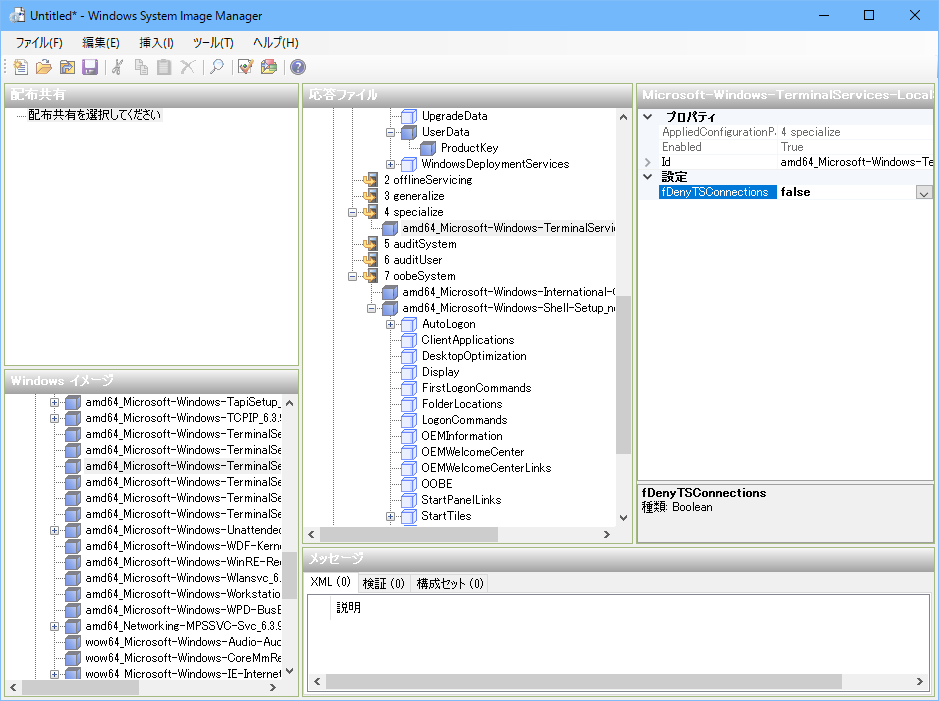The width and height of the screenshot is (939, 701).
Task: Select the 3 generalize pass icon
Action: pos(371,196)
